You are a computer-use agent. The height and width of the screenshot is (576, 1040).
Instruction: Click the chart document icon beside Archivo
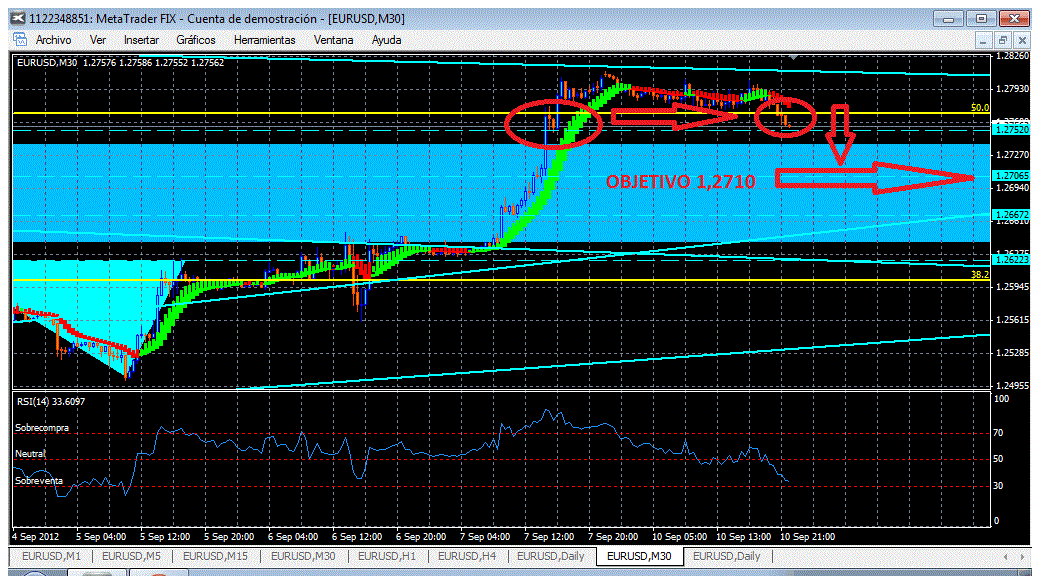tap(19, 39)
